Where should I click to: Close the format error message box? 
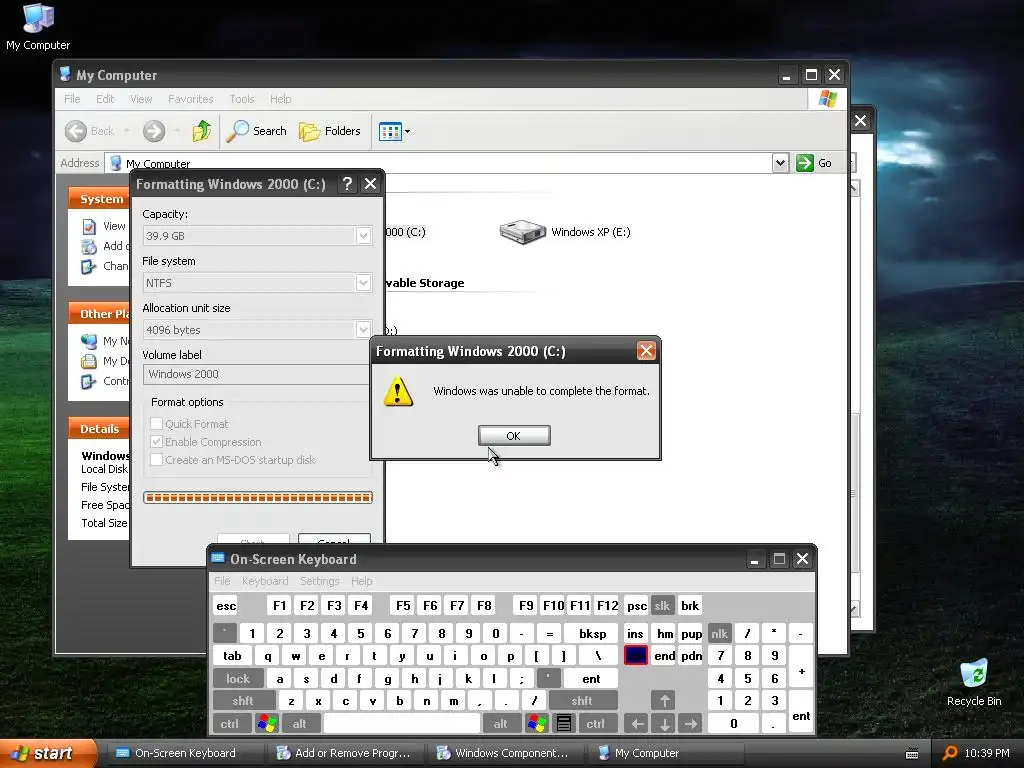pos(646,351)
